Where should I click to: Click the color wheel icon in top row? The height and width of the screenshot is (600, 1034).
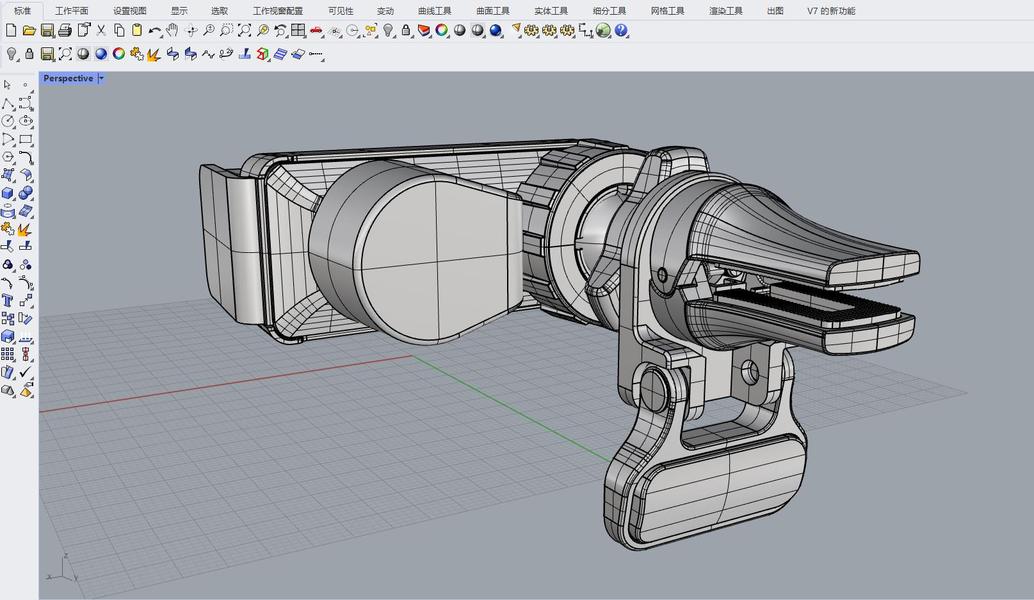(441, 31)
